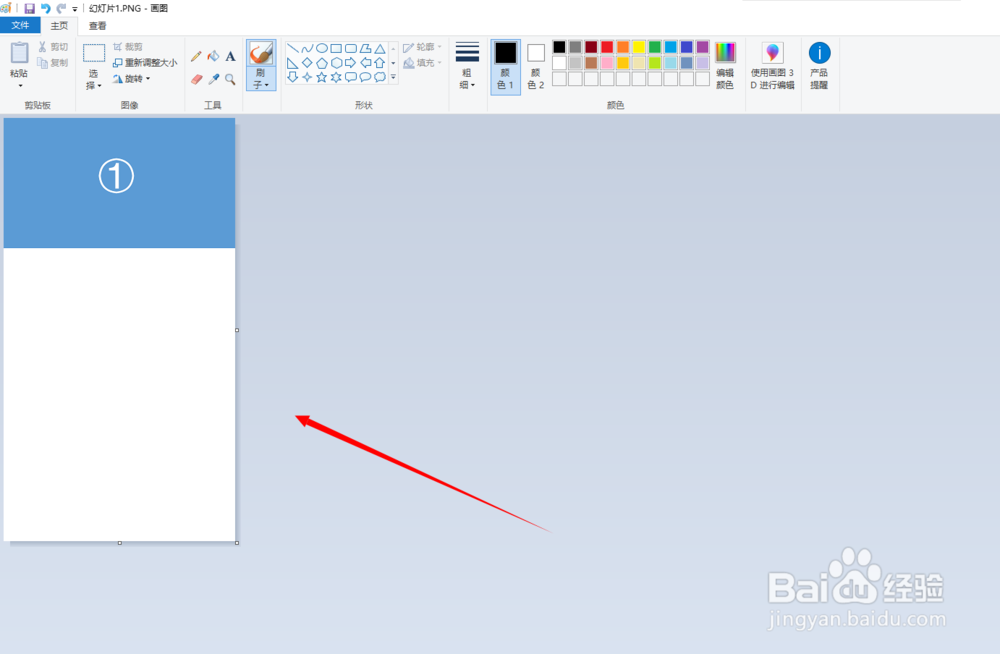Select the Pencil tool

coord(196,57)
